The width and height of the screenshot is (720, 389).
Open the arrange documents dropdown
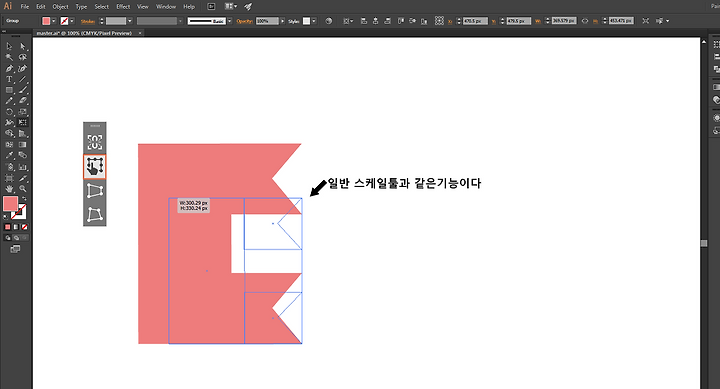click(231, 6)
